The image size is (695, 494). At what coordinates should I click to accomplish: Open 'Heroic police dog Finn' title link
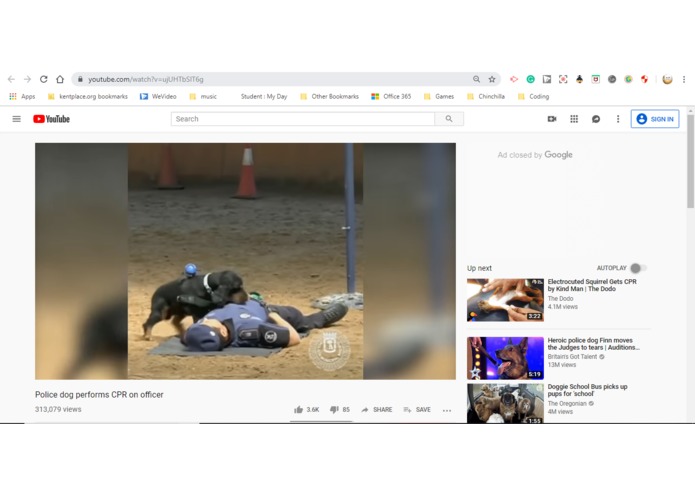click(593, 344)
